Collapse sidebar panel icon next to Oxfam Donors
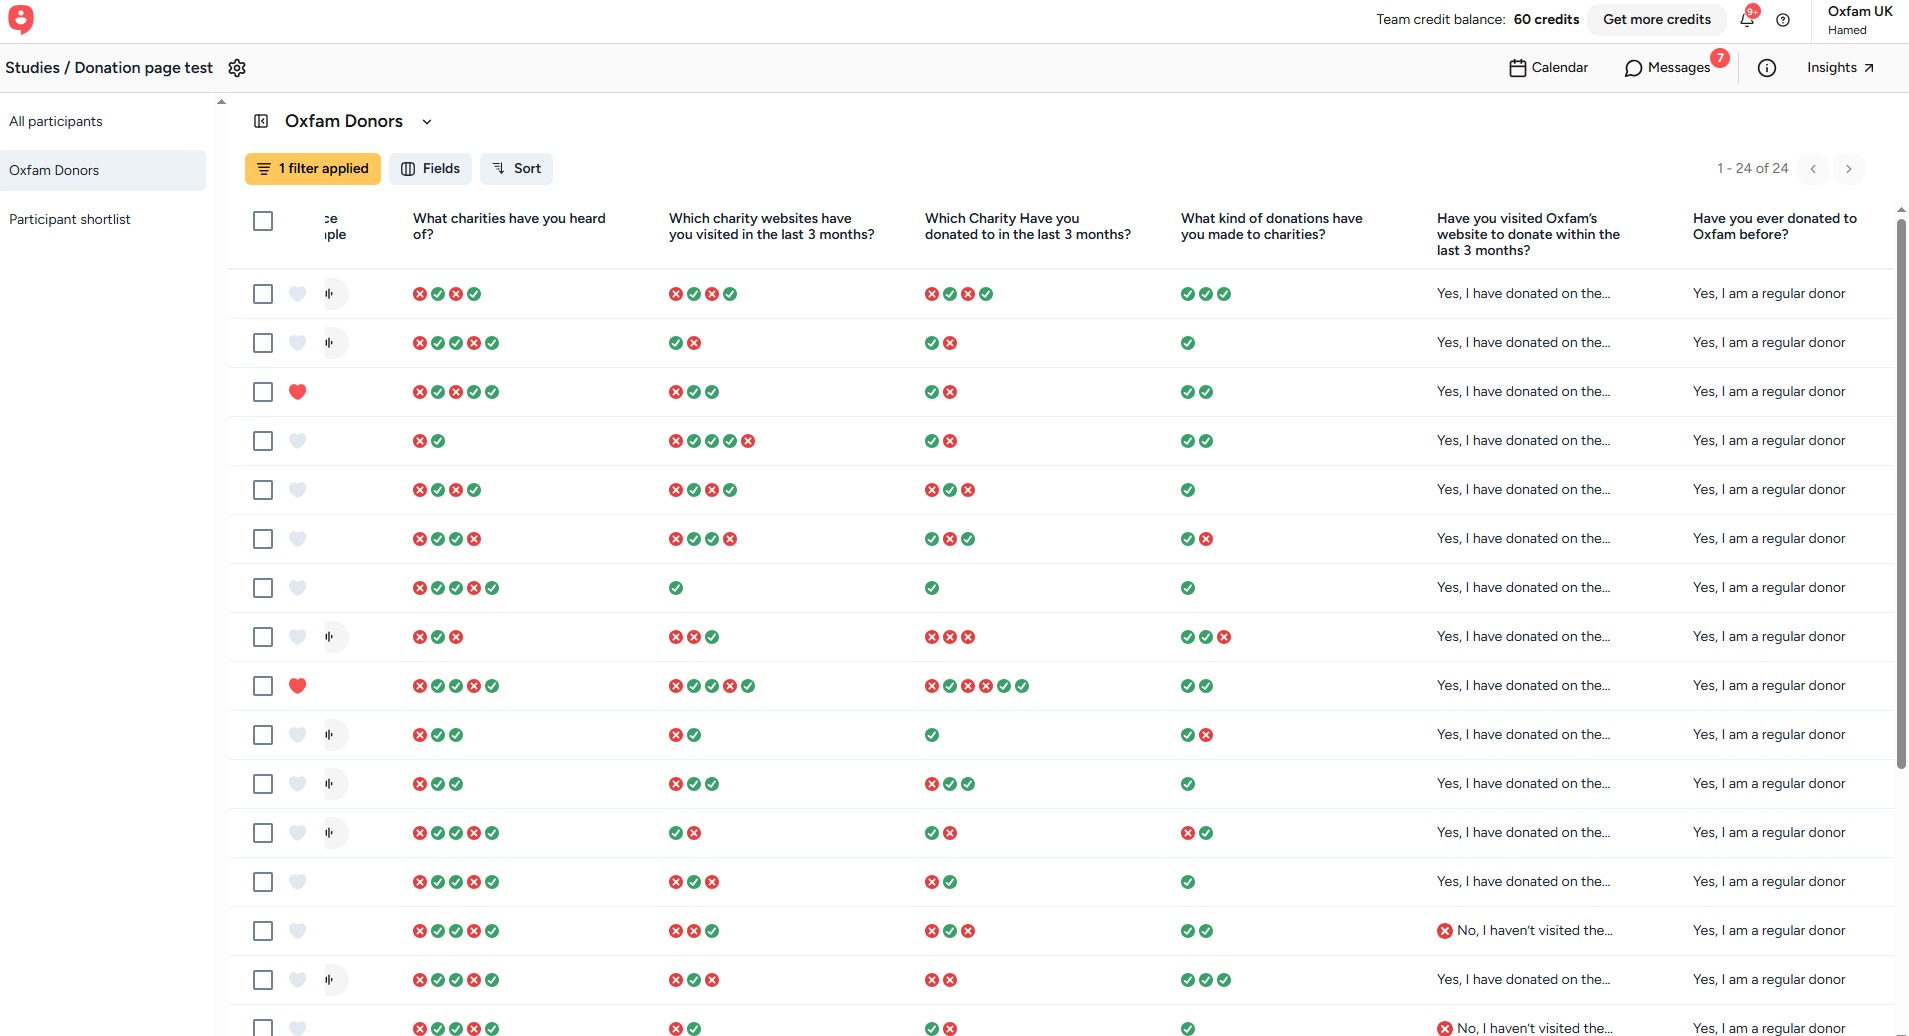Image resolution: width=1909 pixels, height=1036 pixels. pyautogui.click(x=261, y=121)
